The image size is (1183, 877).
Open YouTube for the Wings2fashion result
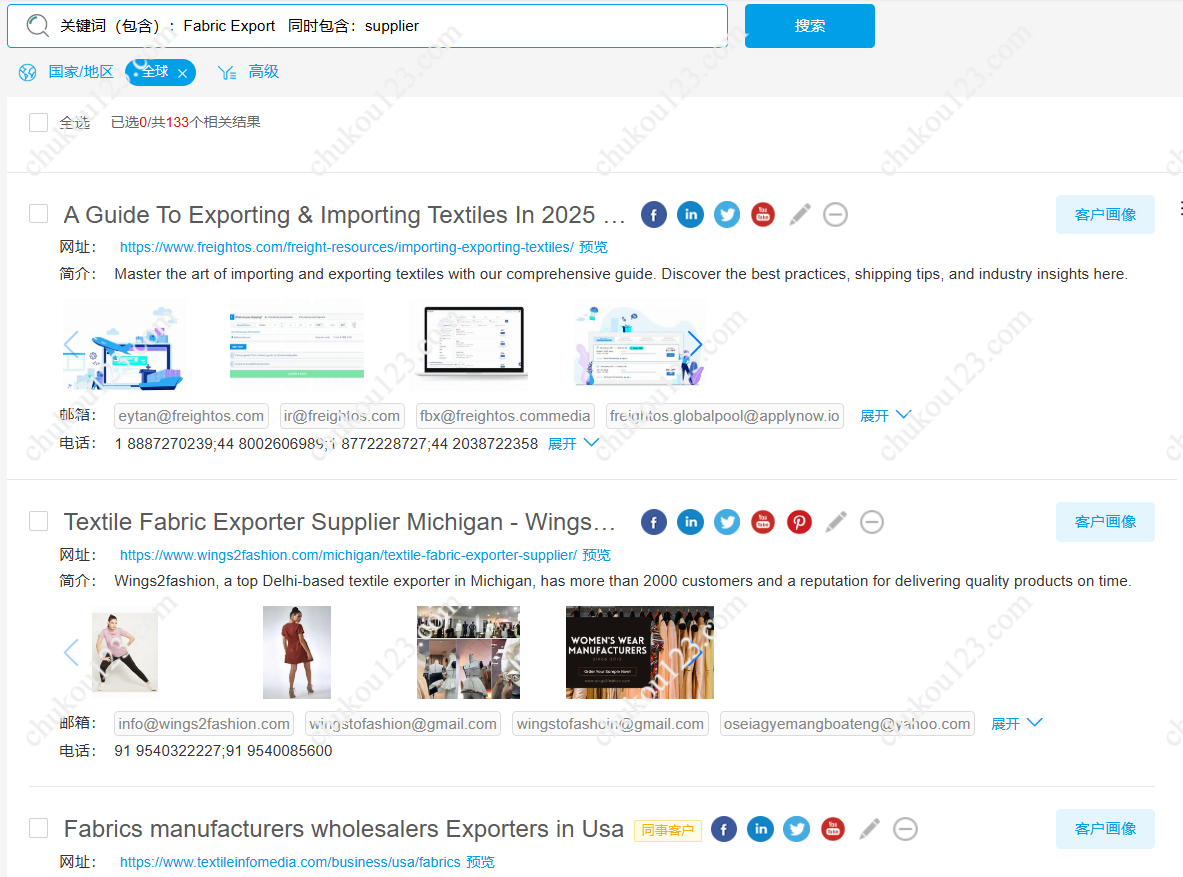(763, 522)
